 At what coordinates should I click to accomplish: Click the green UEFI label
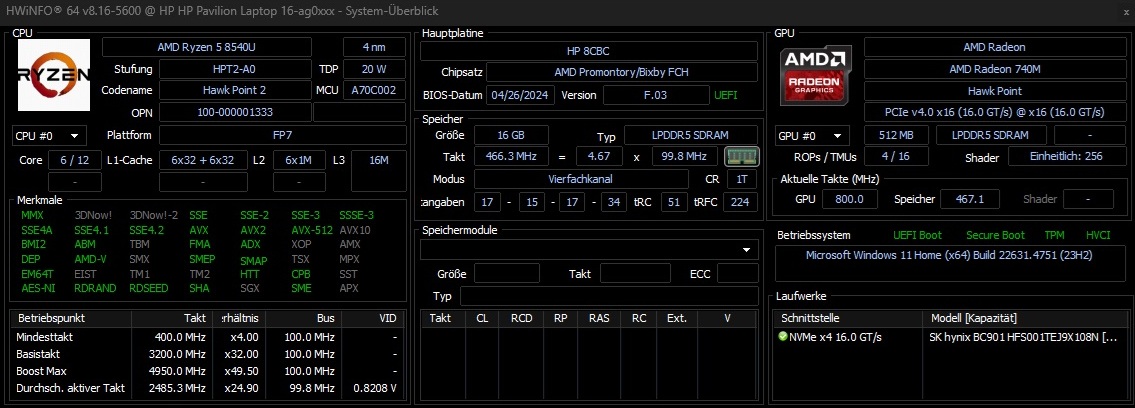click(726, 95)
